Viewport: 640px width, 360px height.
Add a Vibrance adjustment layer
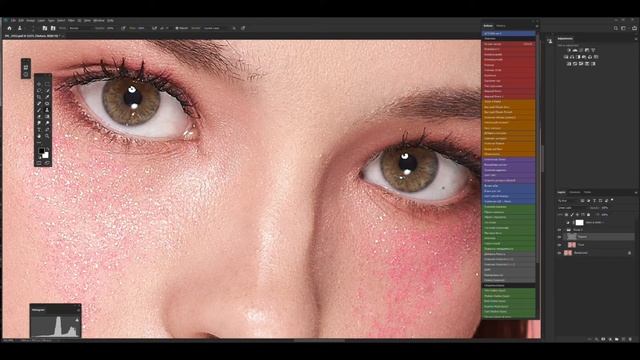coord(593,50)
